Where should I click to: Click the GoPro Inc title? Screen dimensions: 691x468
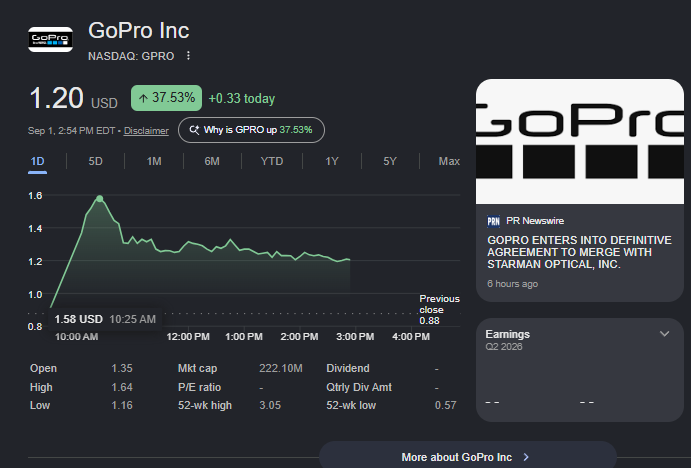tap(138, 30)
